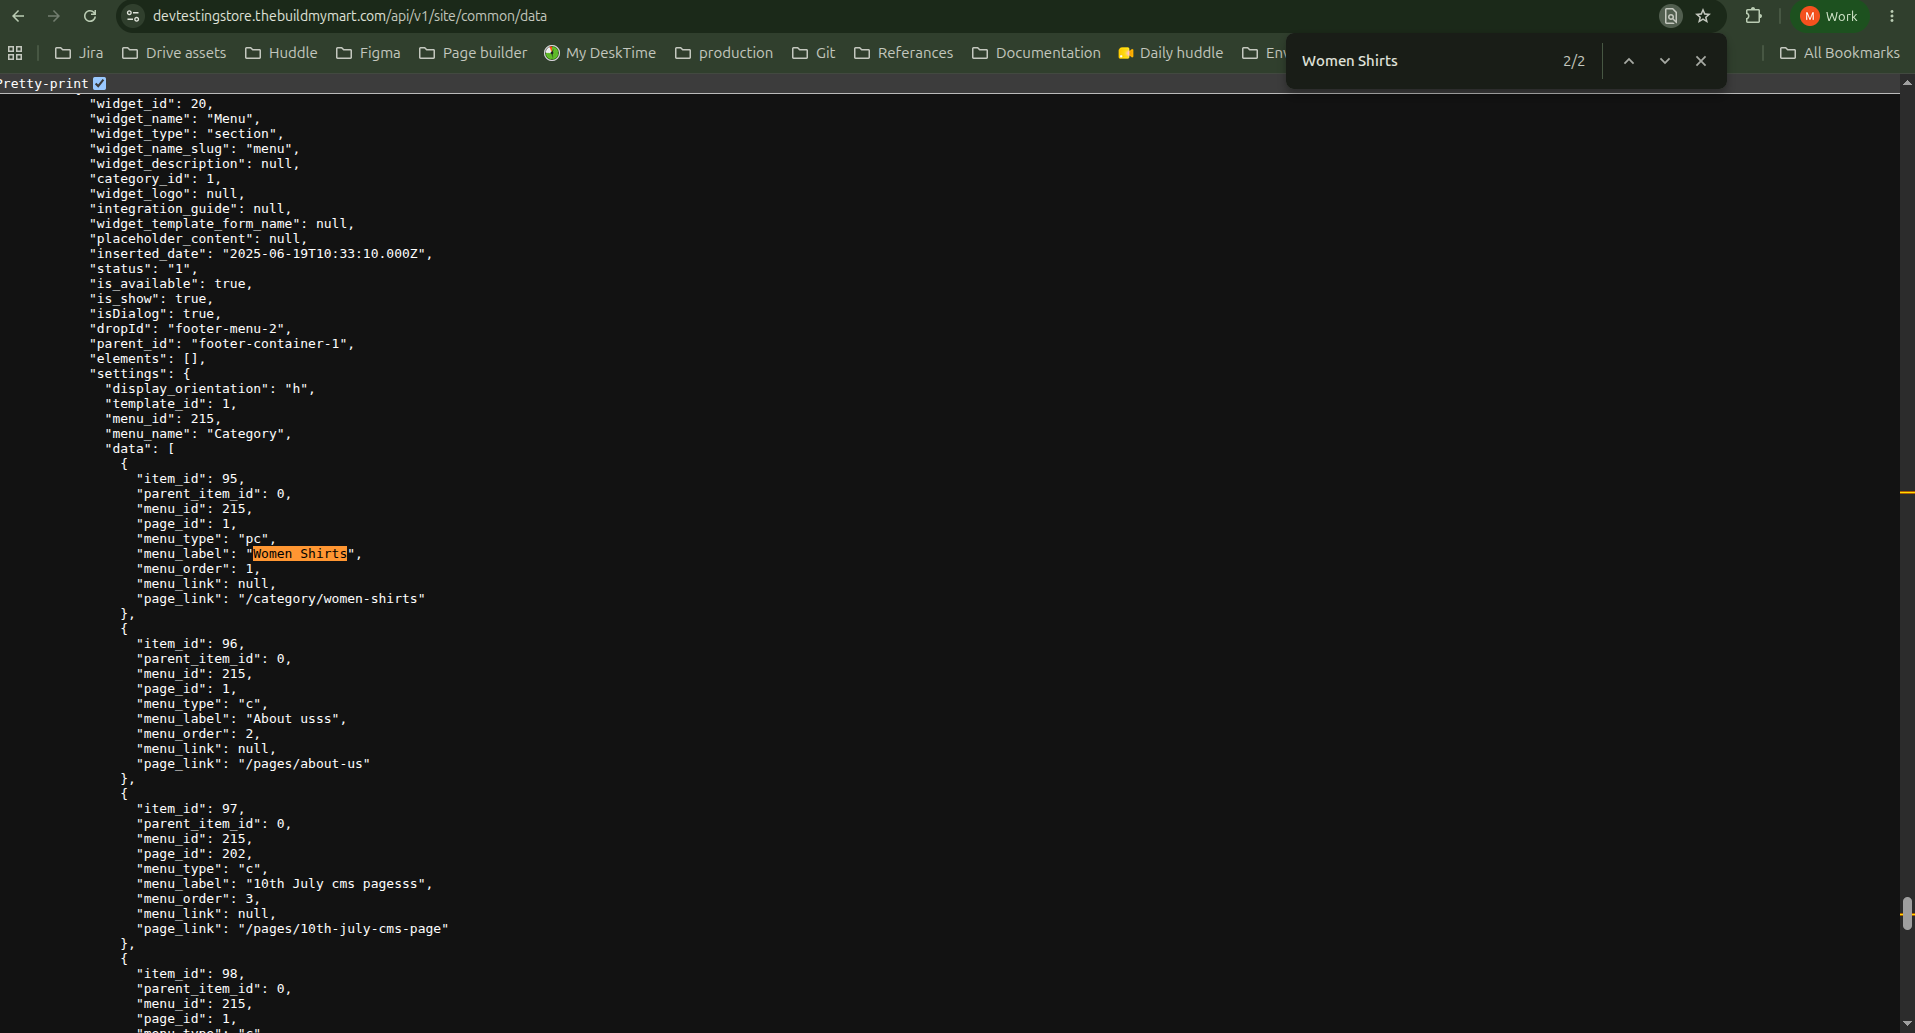1915x1033 pixels.
Task: Go back to the previous page
Action: point(18,16)
